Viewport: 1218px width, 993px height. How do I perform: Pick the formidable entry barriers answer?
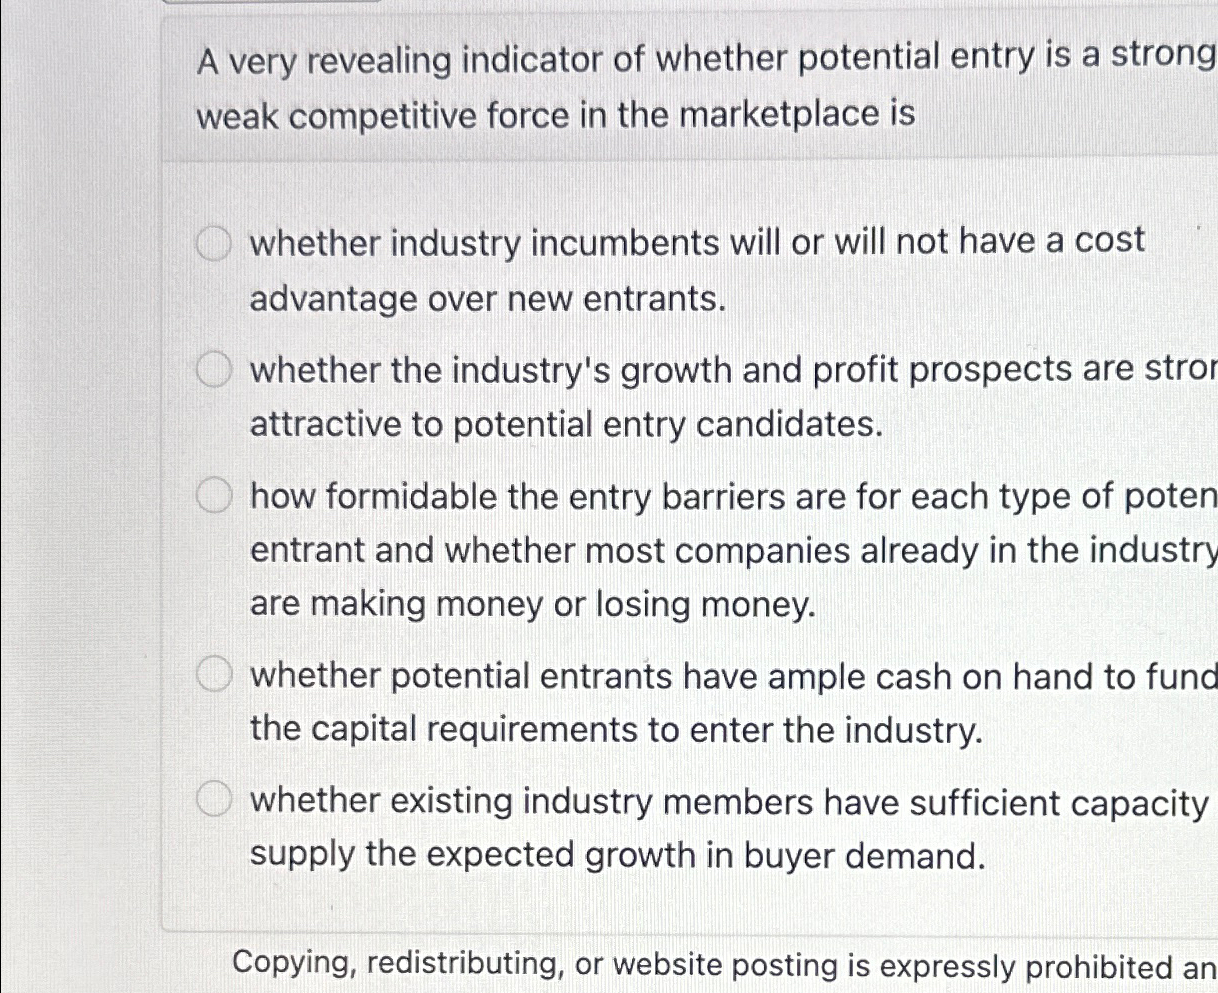click(x=214, y=496)
